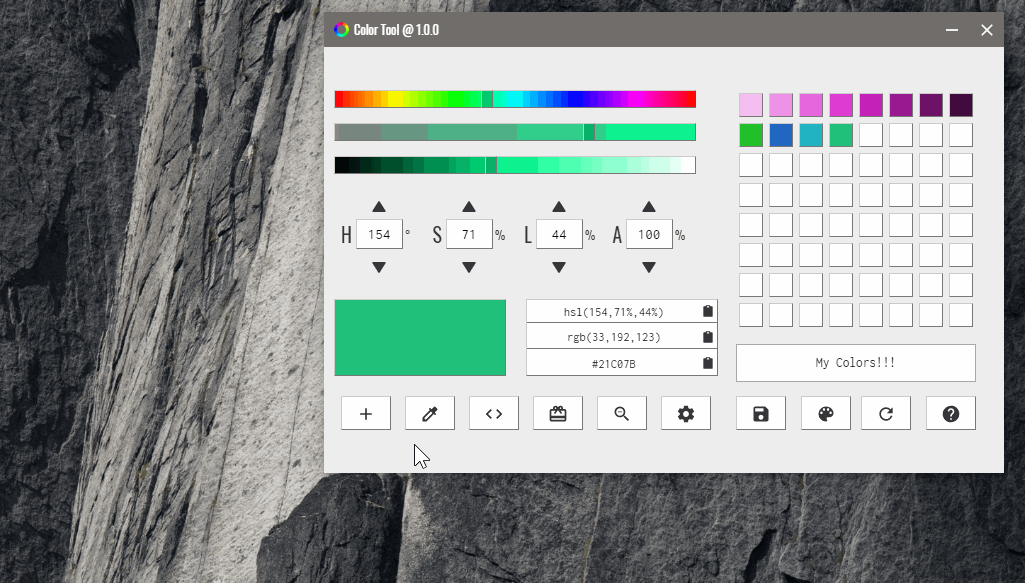Open settings with the gear icon

(x=686, y=413)
